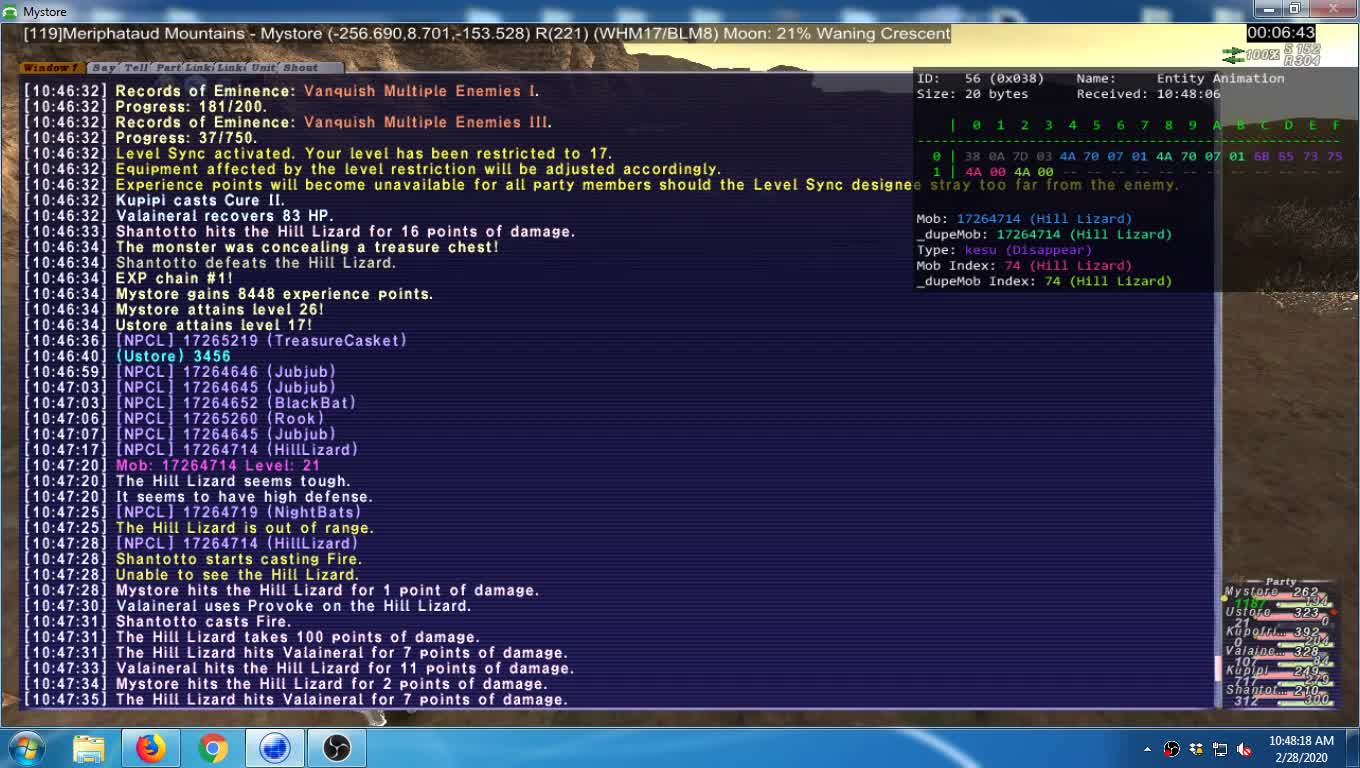Click 'Type: kesu (Disappear)' in packet overlay

click(x=1004, y=250)
